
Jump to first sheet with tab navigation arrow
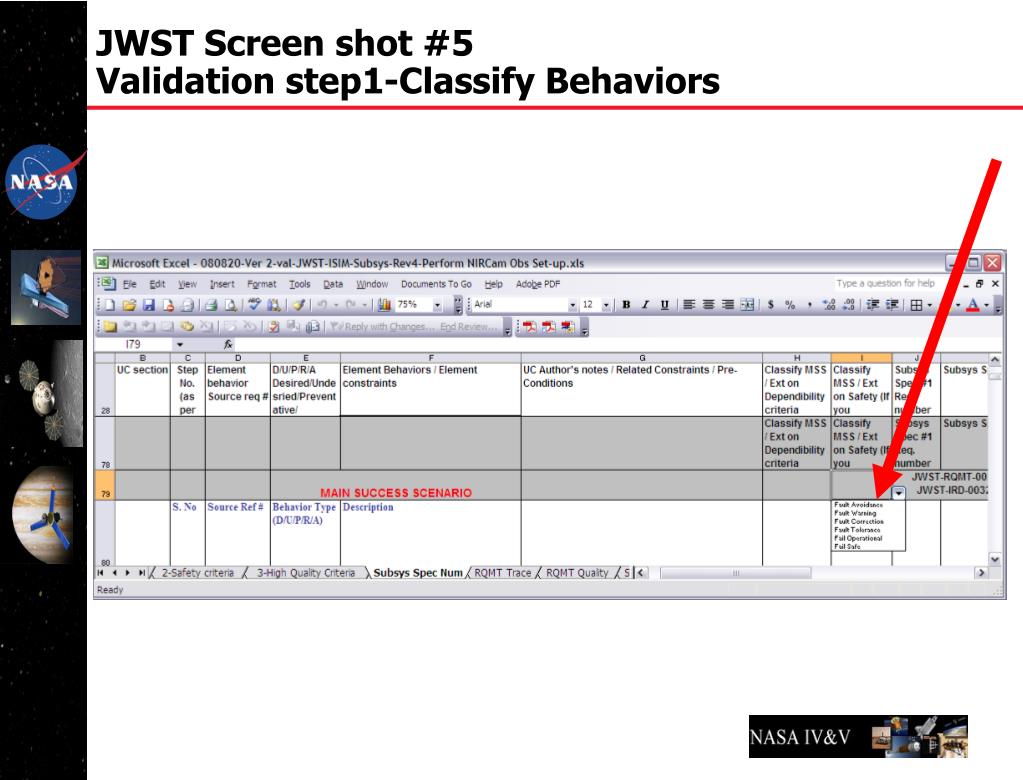[x=100, y=573]
